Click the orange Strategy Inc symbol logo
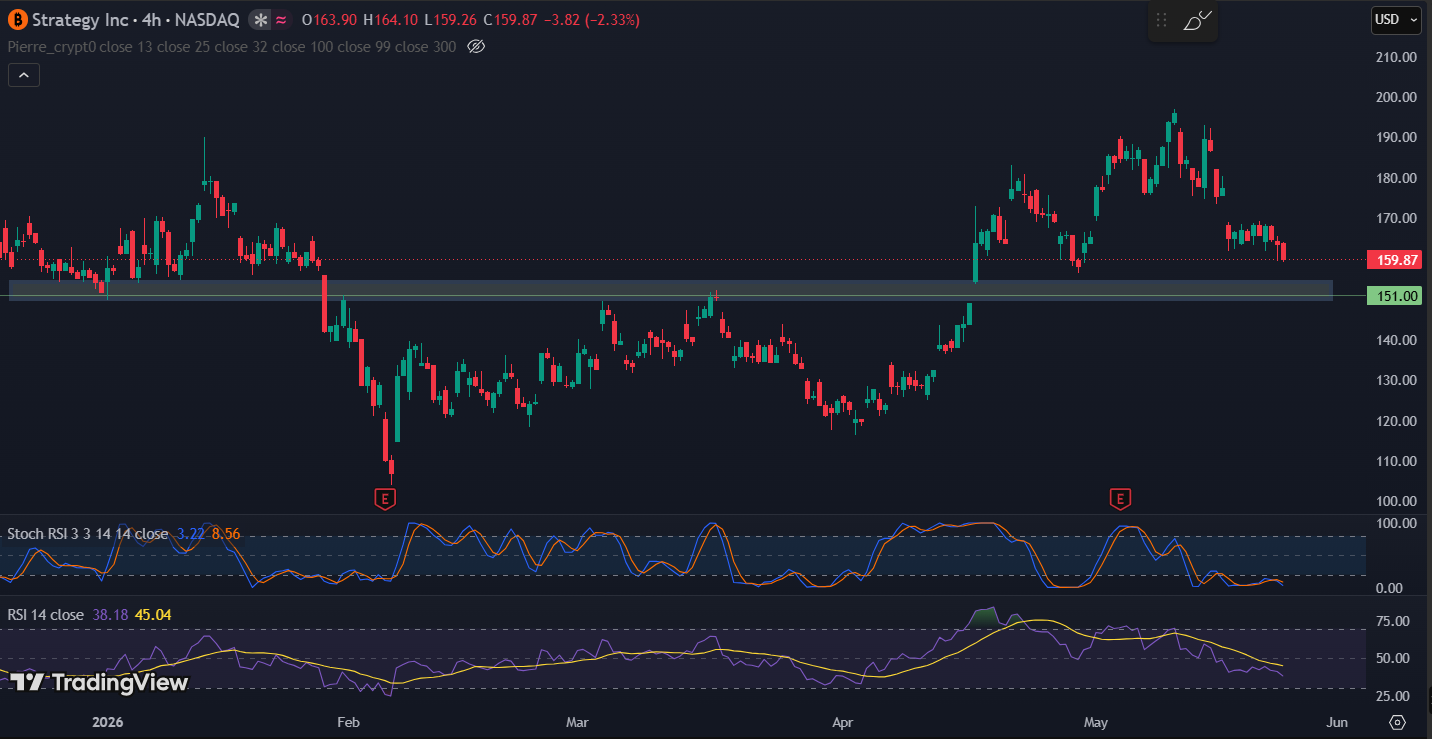1432x739 pixels. click(x=17, y=19)
